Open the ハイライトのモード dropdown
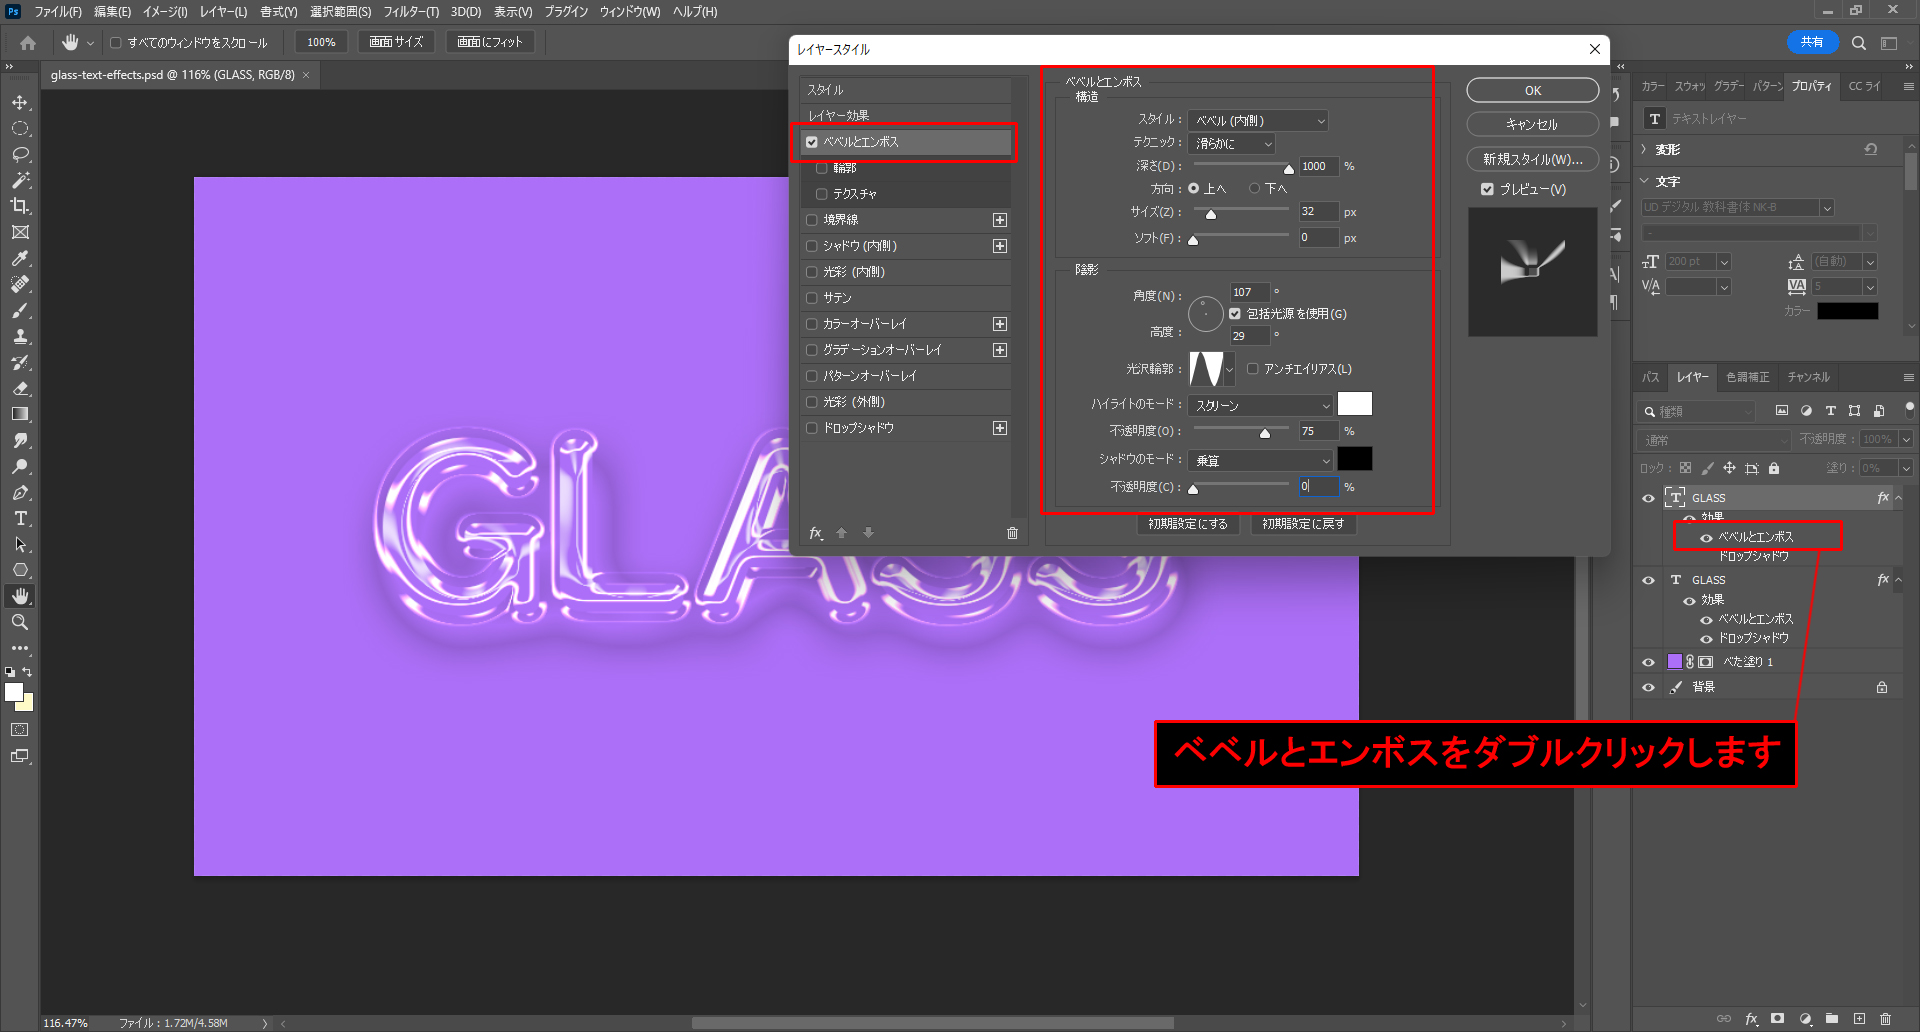This screenshot has width=1920, height=1032. pos(1260,405)
